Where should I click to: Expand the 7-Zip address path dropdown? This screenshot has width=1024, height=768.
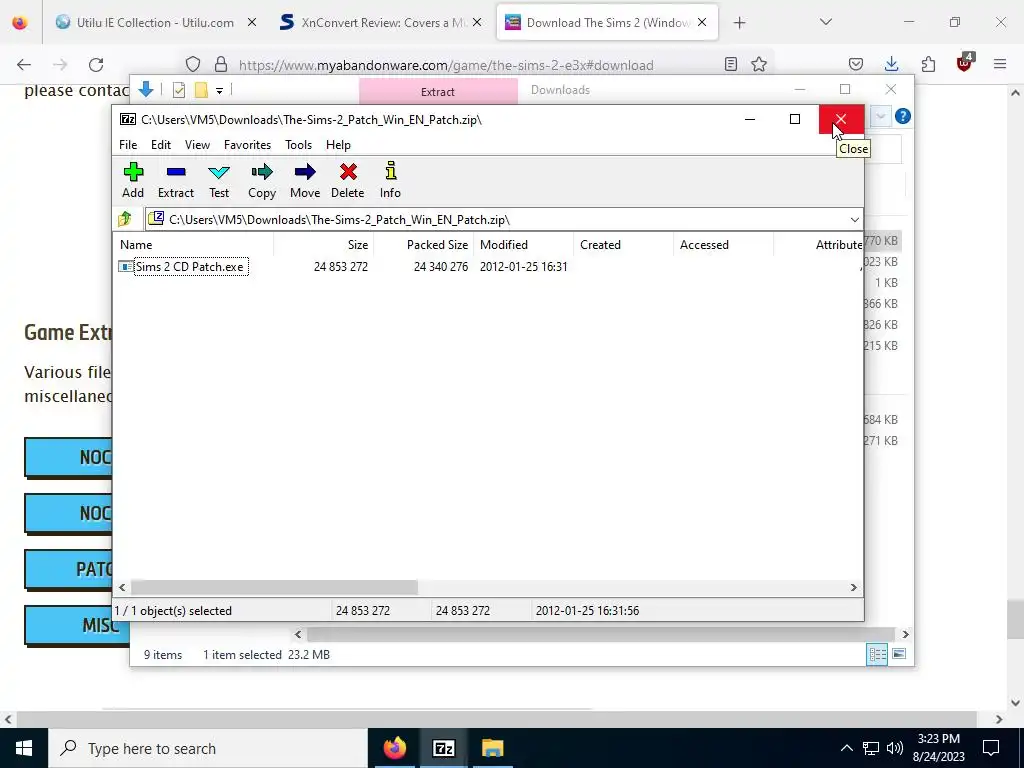(x=854, y=219)
